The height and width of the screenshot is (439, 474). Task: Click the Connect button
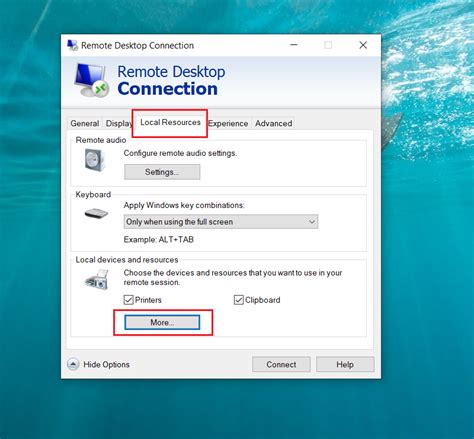pos(281,364)
